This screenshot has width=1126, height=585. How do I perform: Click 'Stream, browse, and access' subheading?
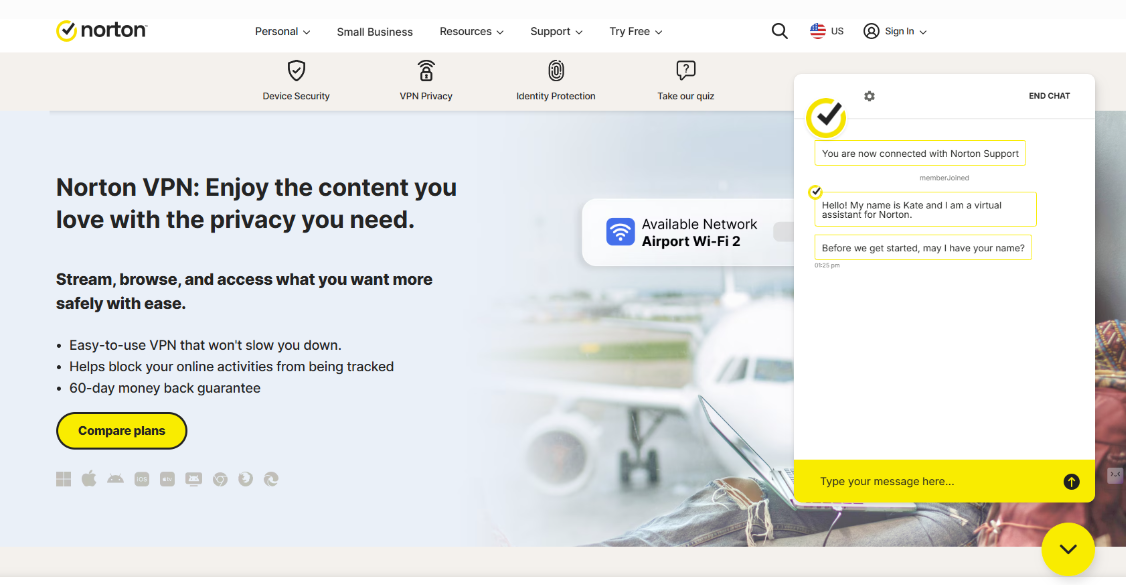point(244,291)
